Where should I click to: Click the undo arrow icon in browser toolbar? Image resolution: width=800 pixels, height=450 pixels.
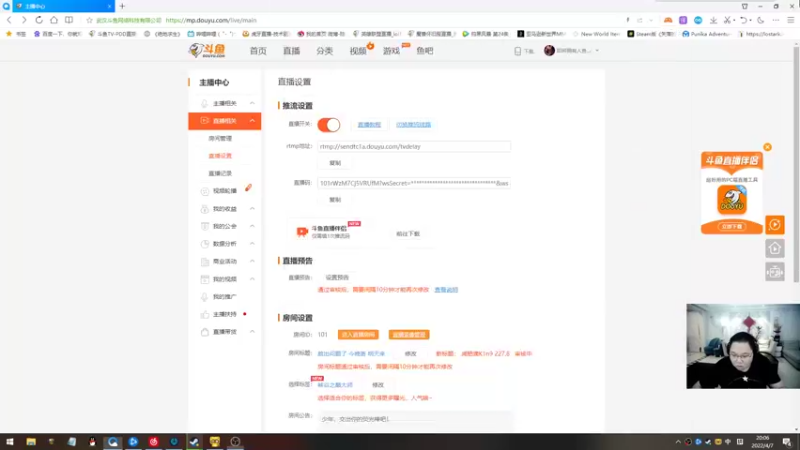[743, 20]
